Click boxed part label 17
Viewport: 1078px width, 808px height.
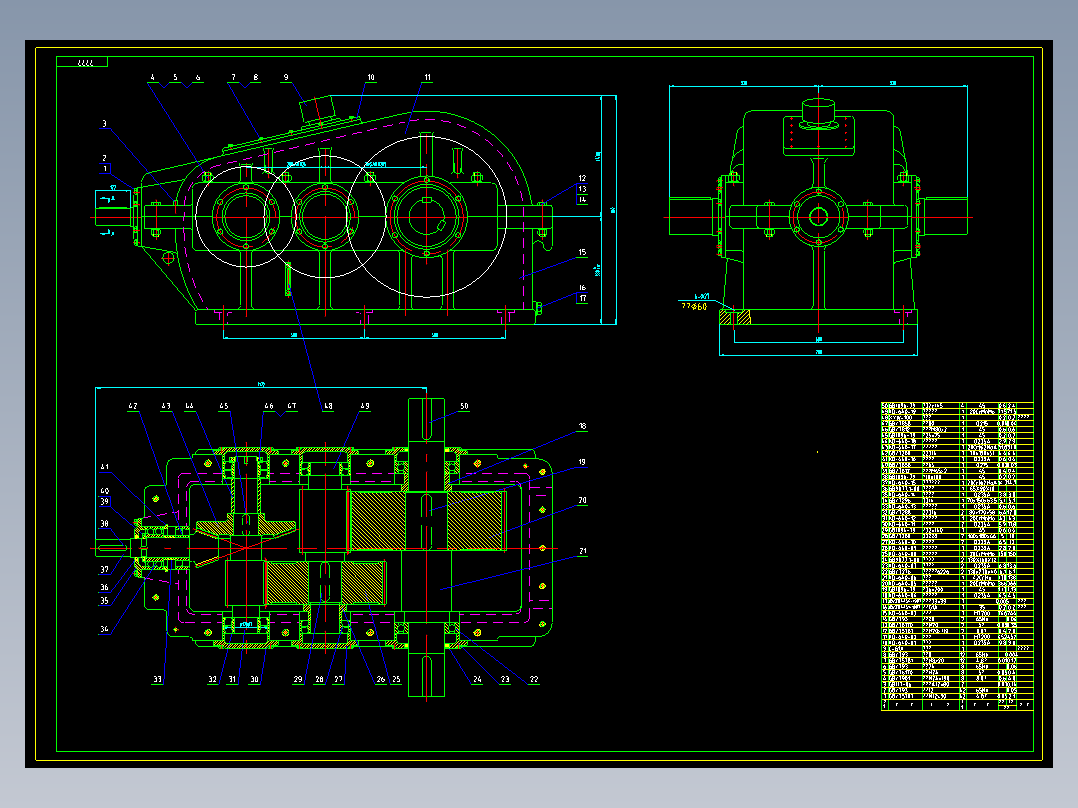(x=582, y=298)
